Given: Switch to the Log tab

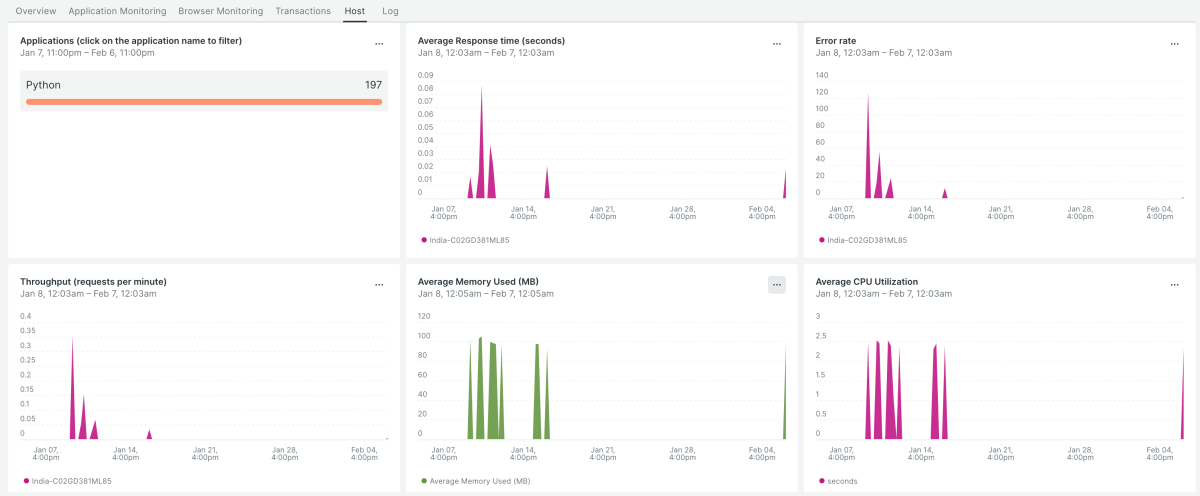Looking at the screenshot, I should click(390, 11).
